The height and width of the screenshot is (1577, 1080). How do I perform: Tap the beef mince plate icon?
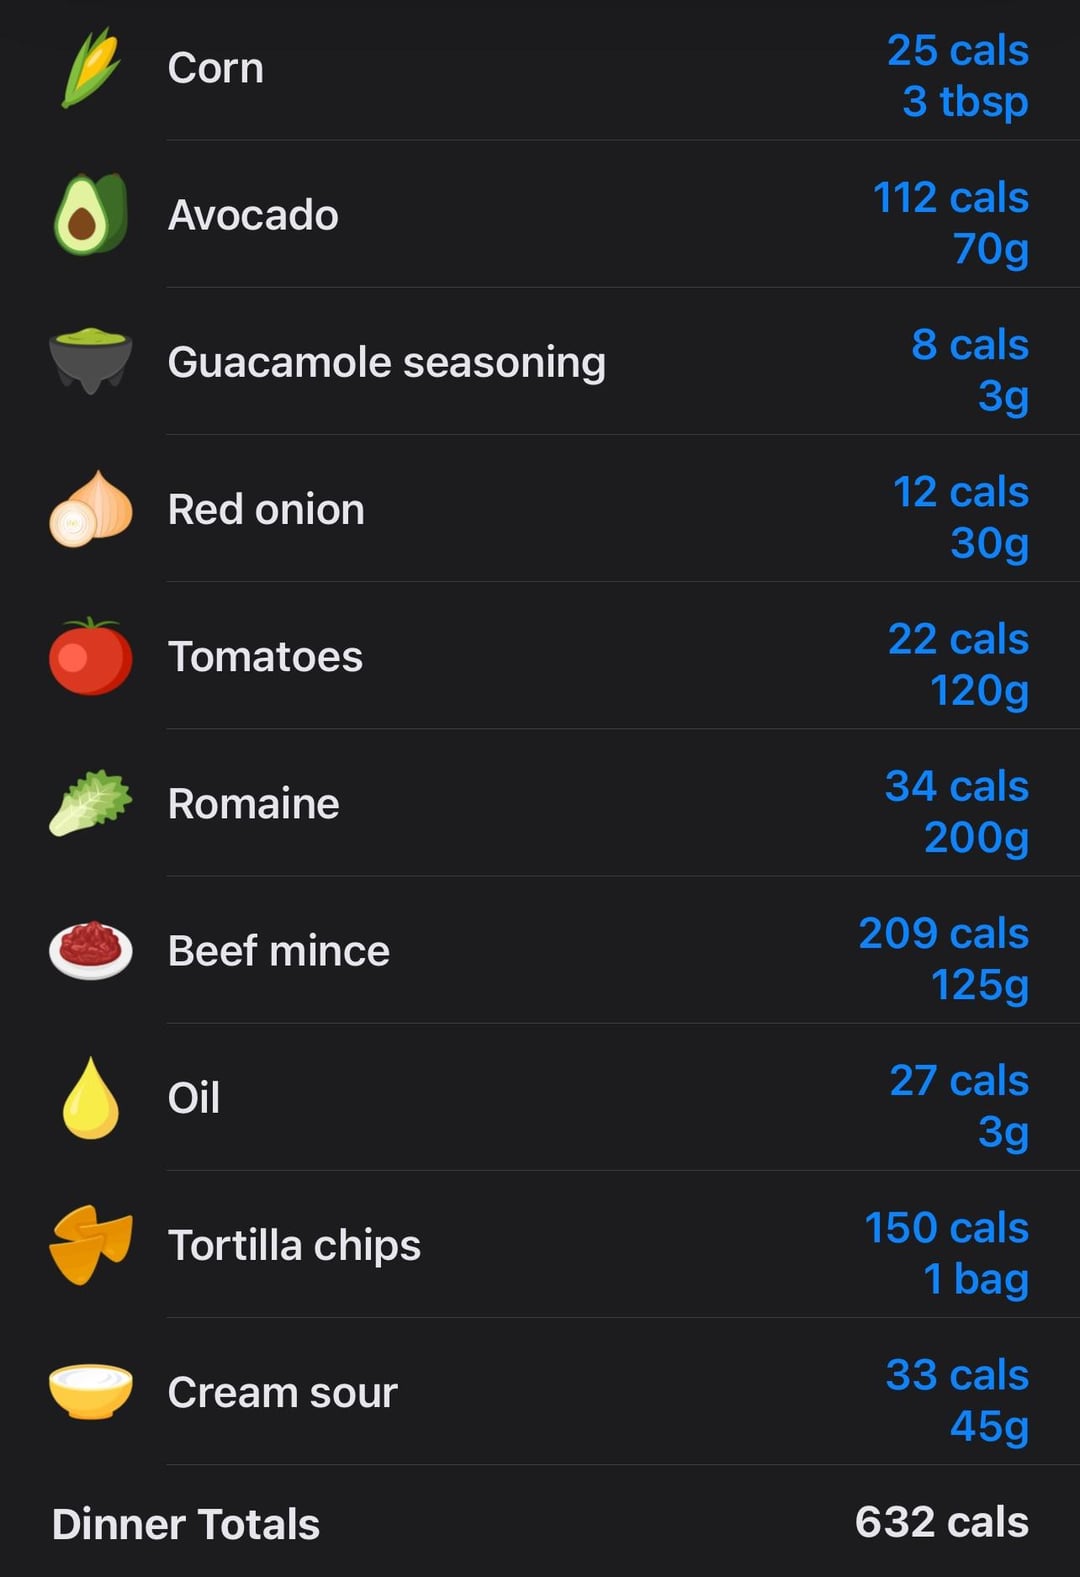[90, 950]
